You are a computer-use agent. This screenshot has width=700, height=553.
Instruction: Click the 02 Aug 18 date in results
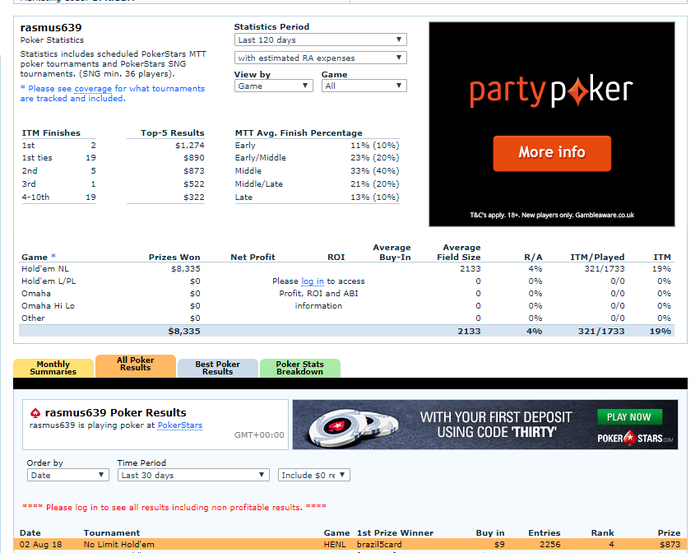click(41, 545)
